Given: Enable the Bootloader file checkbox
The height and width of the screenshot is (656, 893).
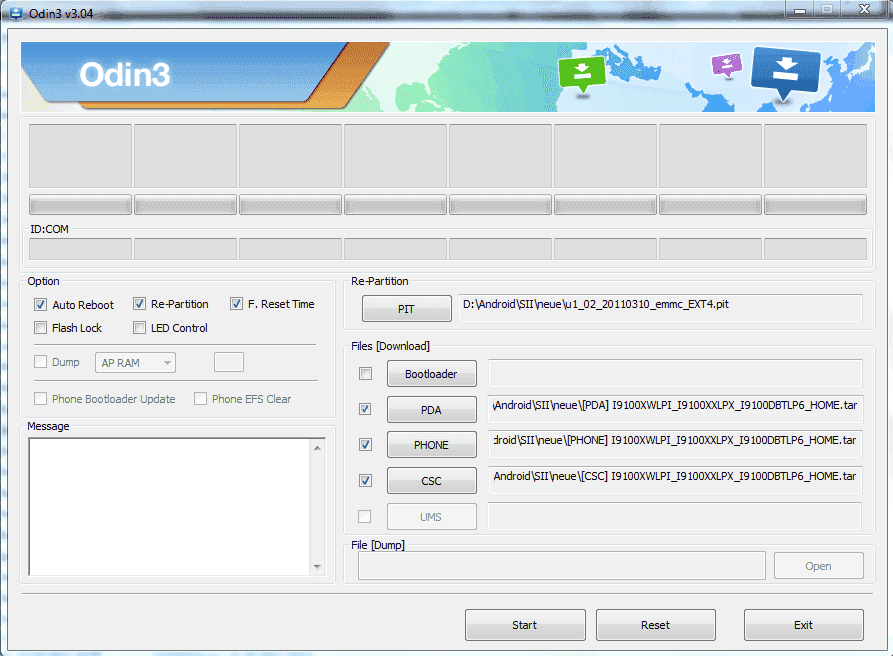Looking at the screenshot, I should click(x=366, y=374).
